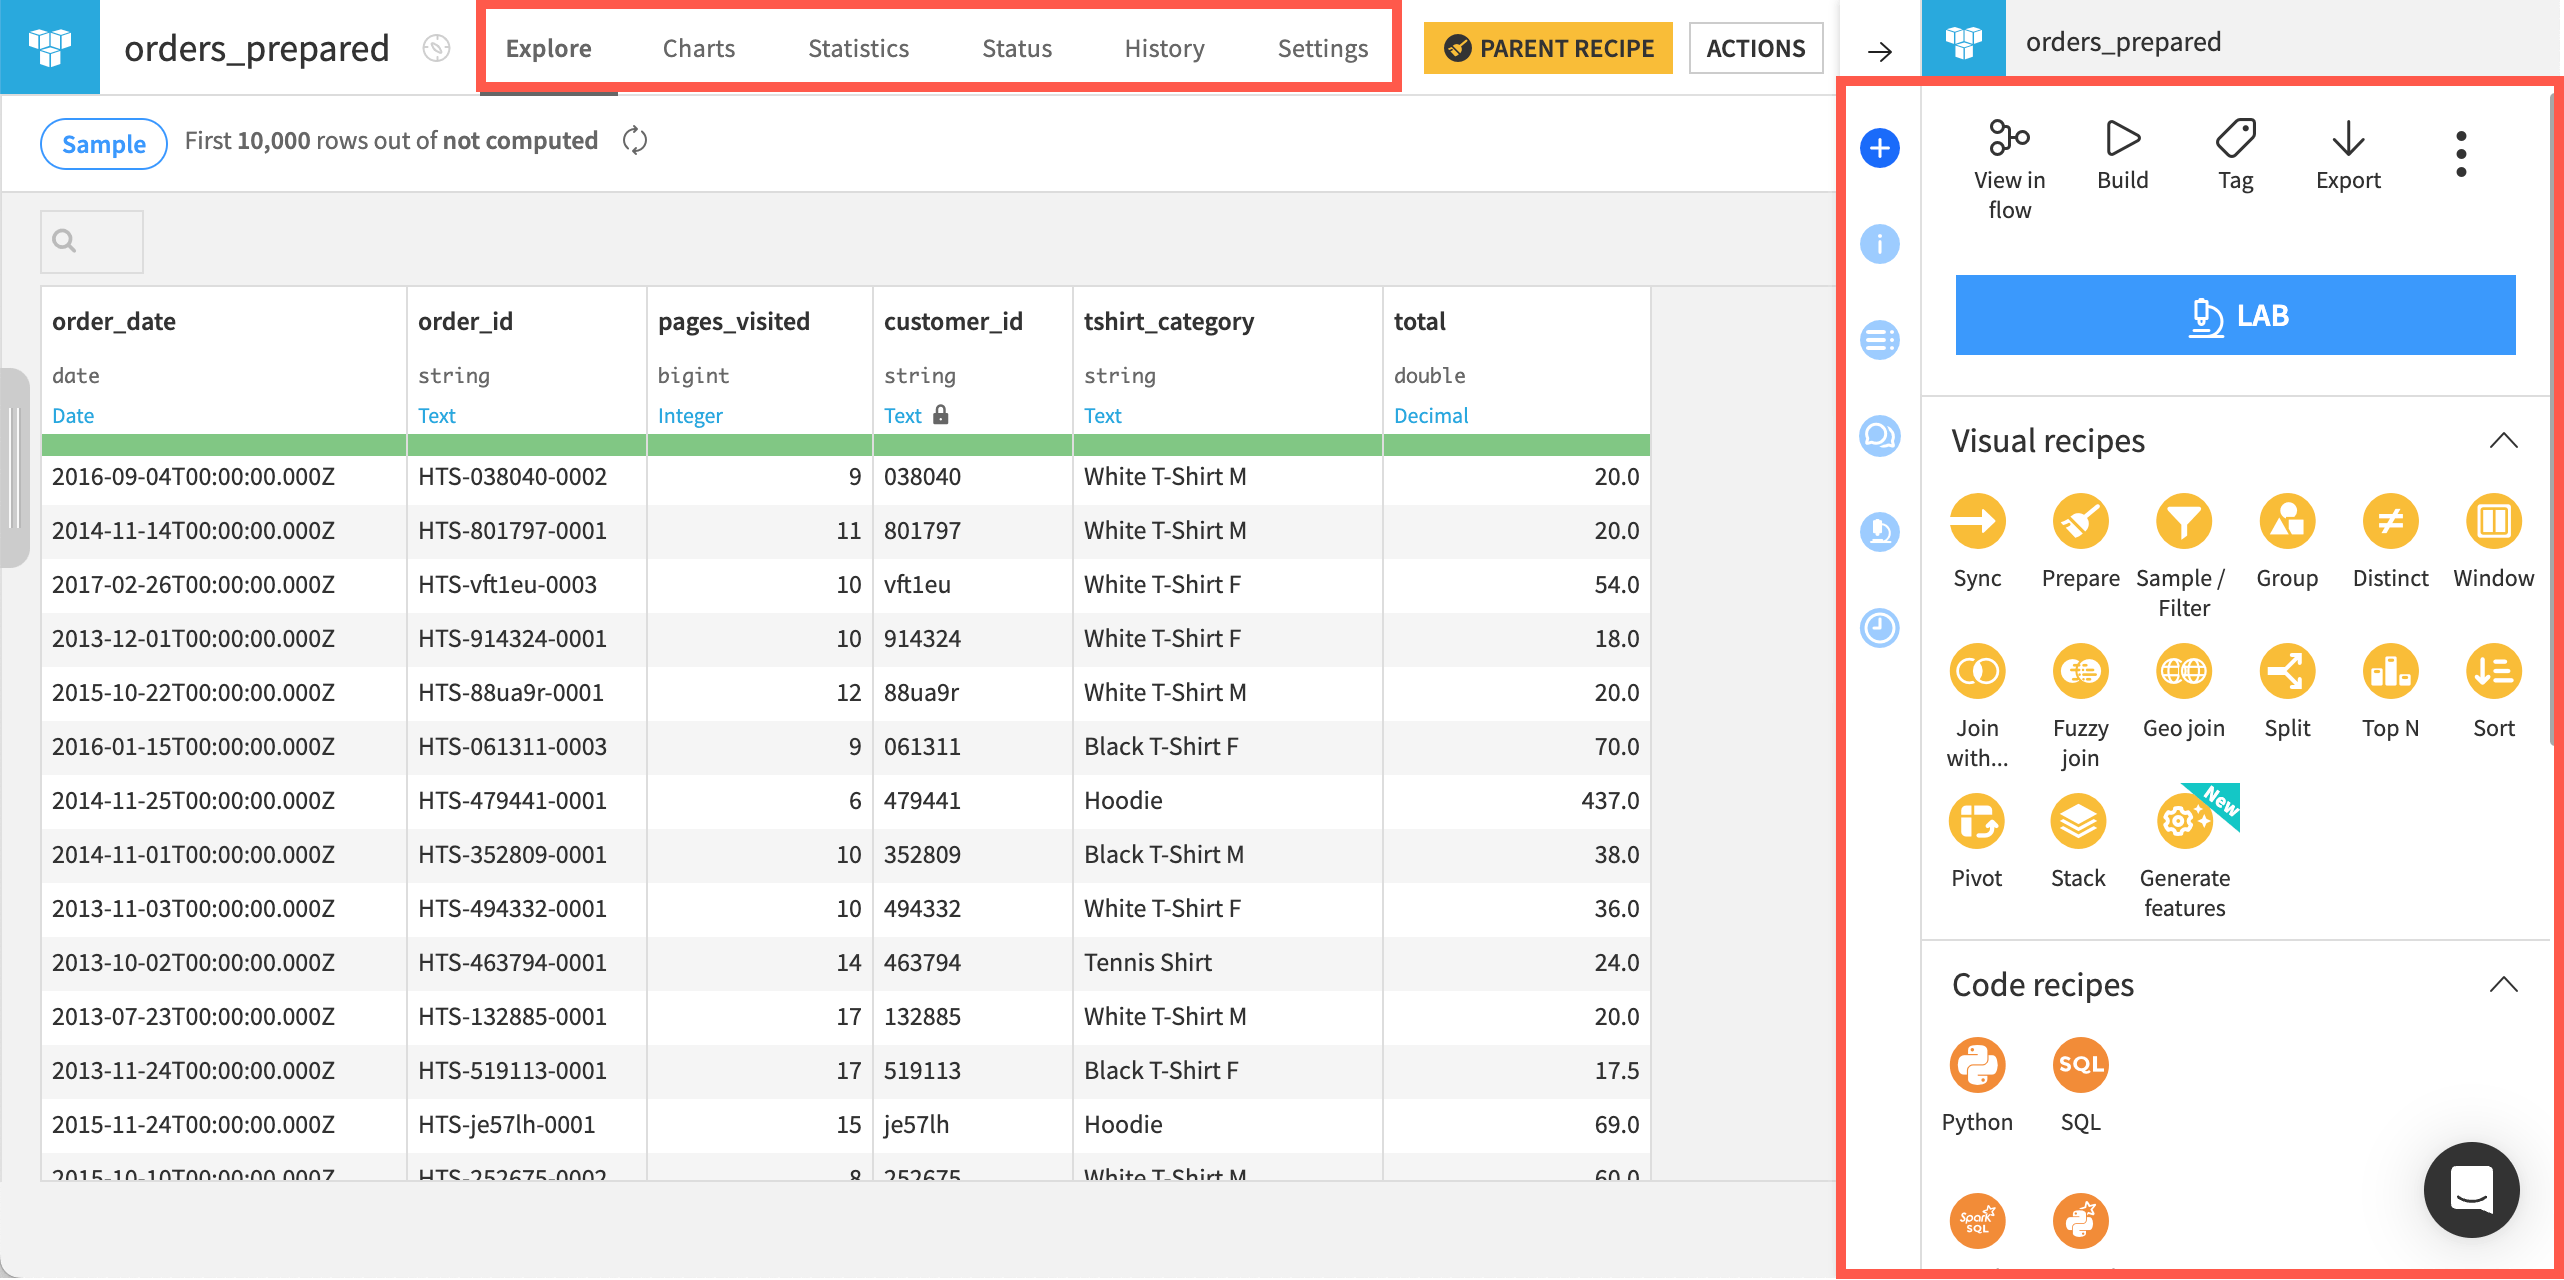Image resolution: width=2564 pixels, height=1280 pixels.
Task: Collapse the right panel with the arrow icon
Action: point(1880,51)
